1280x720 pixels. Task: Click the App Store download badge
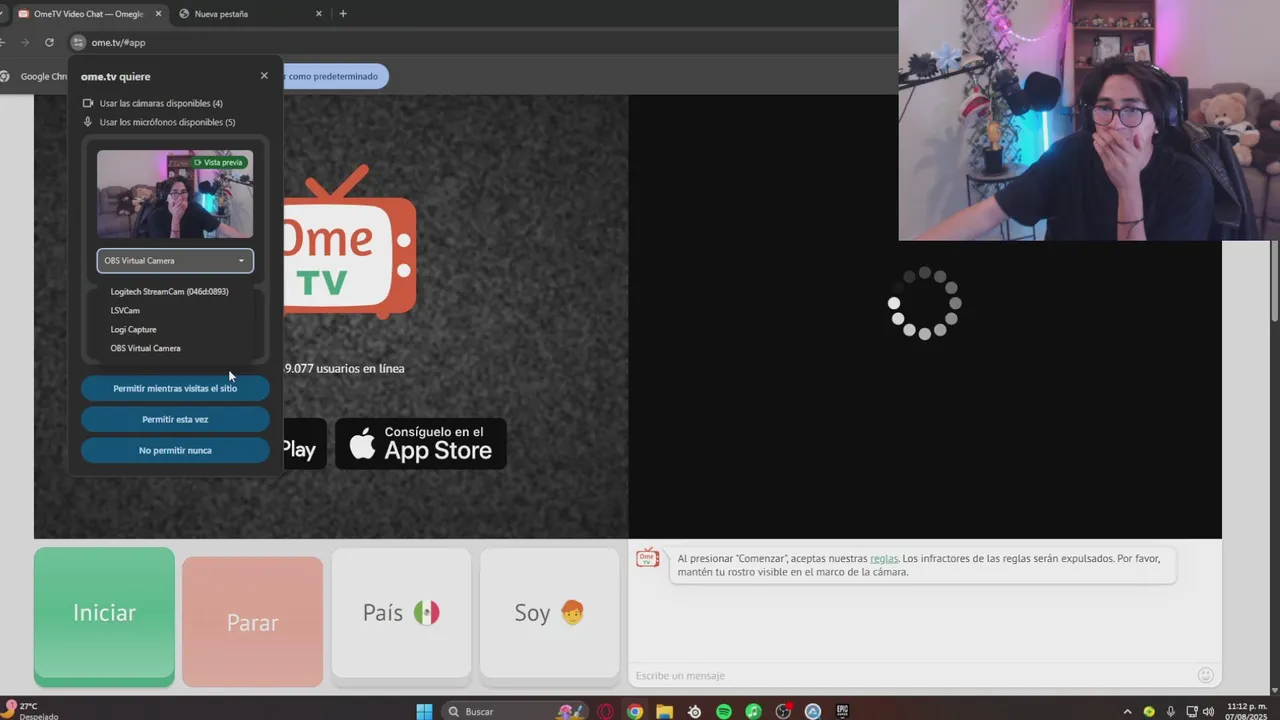[421, 443]
